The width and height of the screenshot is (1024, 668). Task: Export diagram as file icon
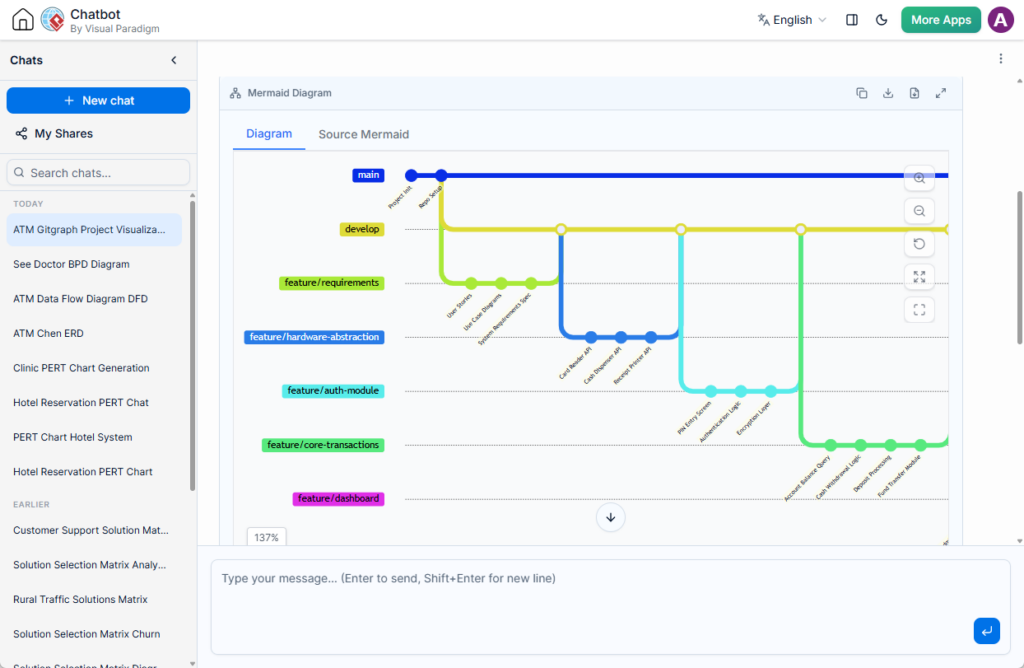(914, 93)
